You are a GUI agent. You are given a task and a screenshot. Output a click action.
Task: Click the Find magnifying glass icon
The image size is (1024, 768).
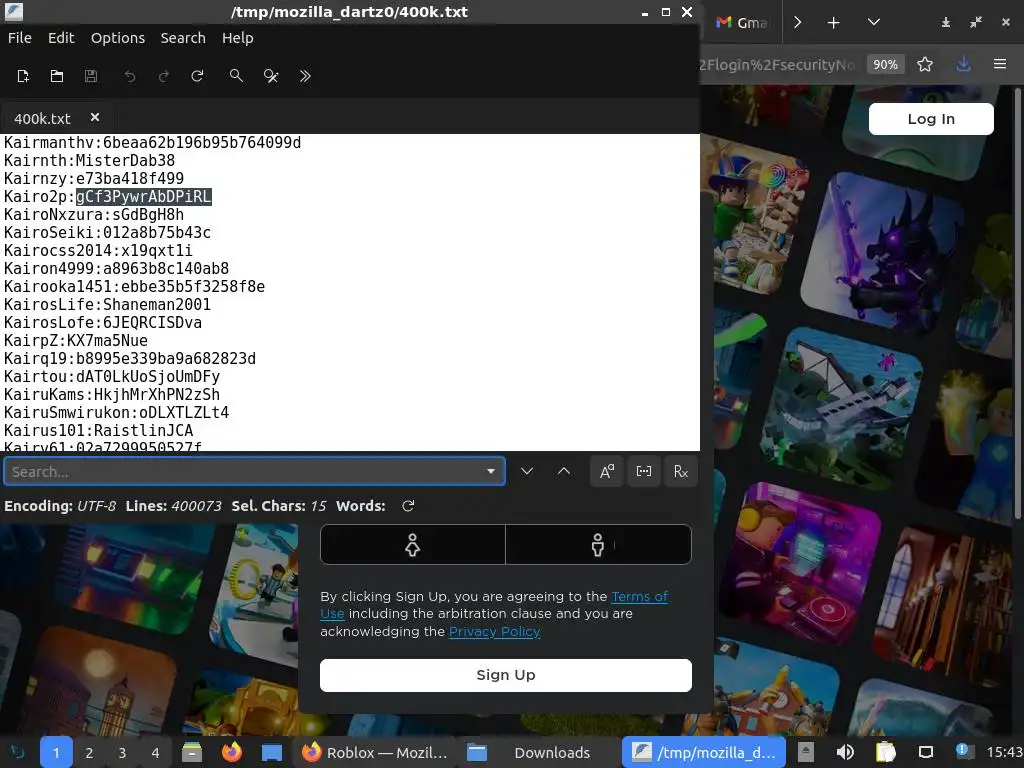236,76
